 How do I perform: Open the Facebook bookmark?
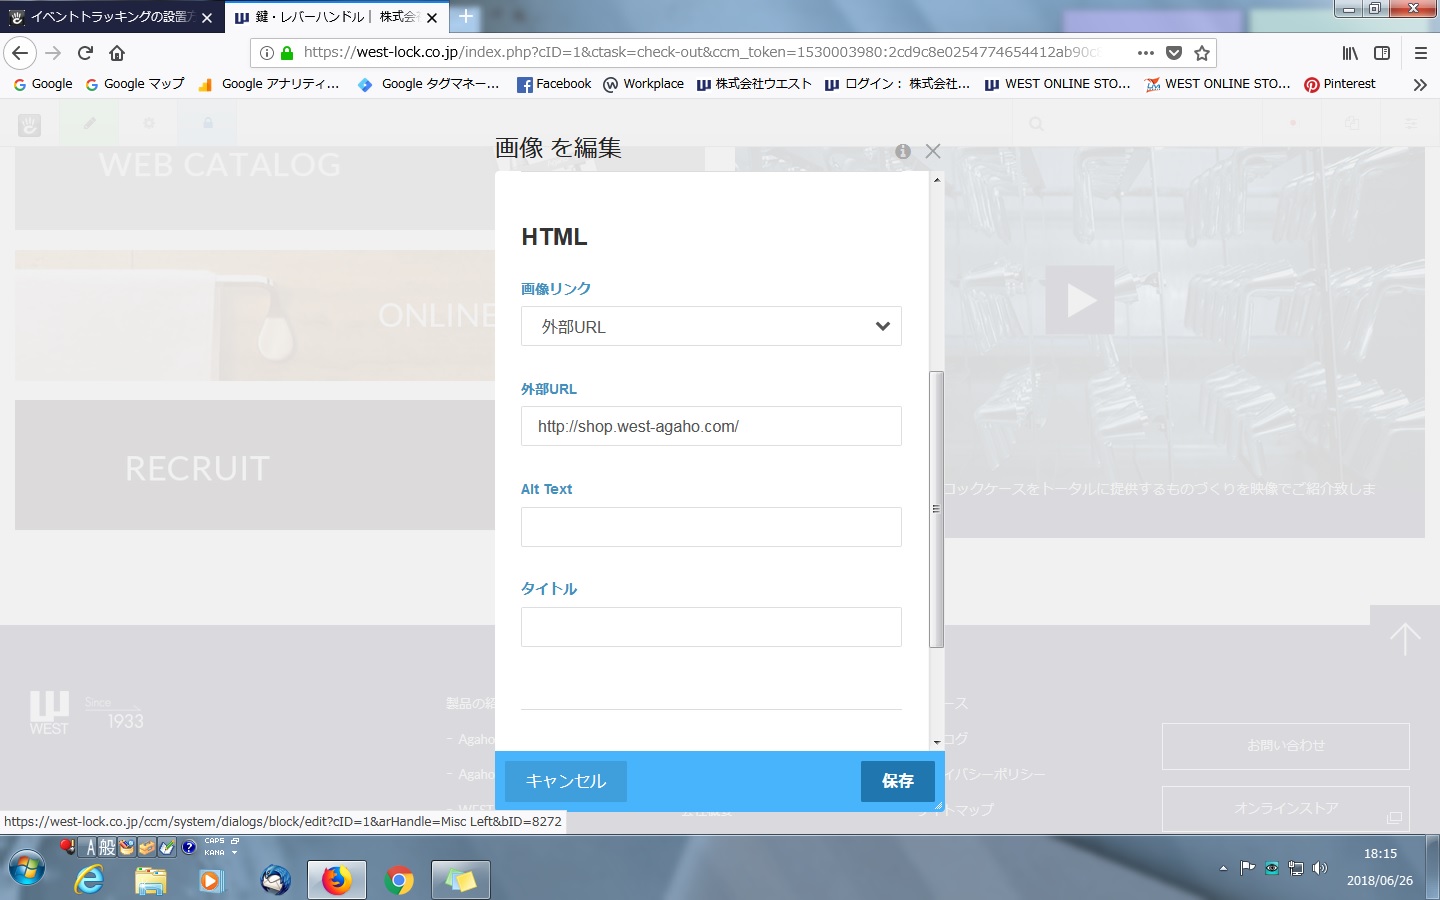pyautogui.click(x=554, y=84)
